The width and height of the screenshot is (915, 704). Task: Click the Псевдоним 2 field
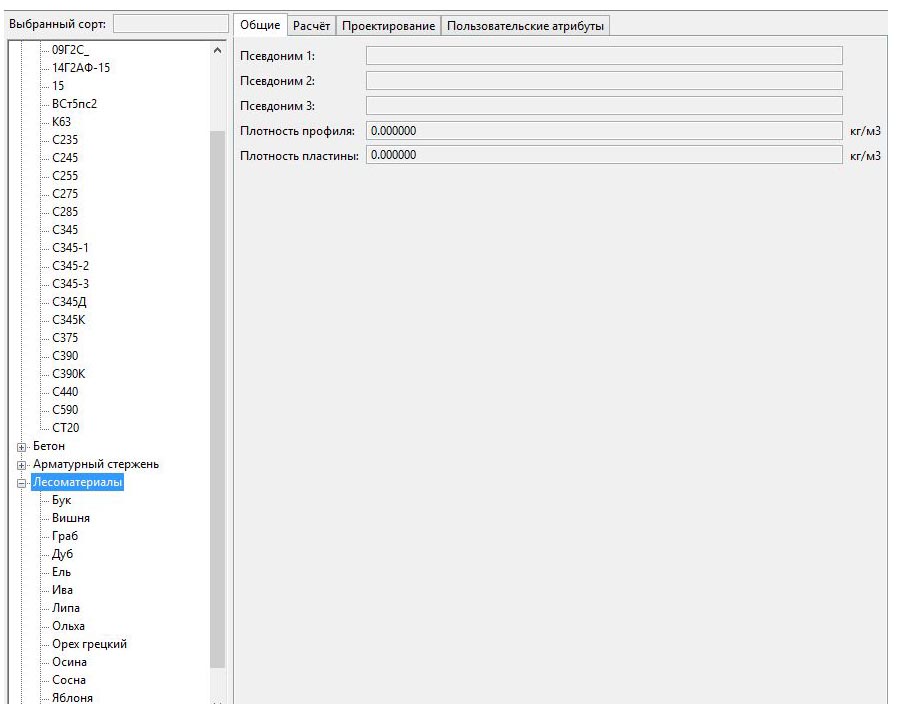coord(604,81)
